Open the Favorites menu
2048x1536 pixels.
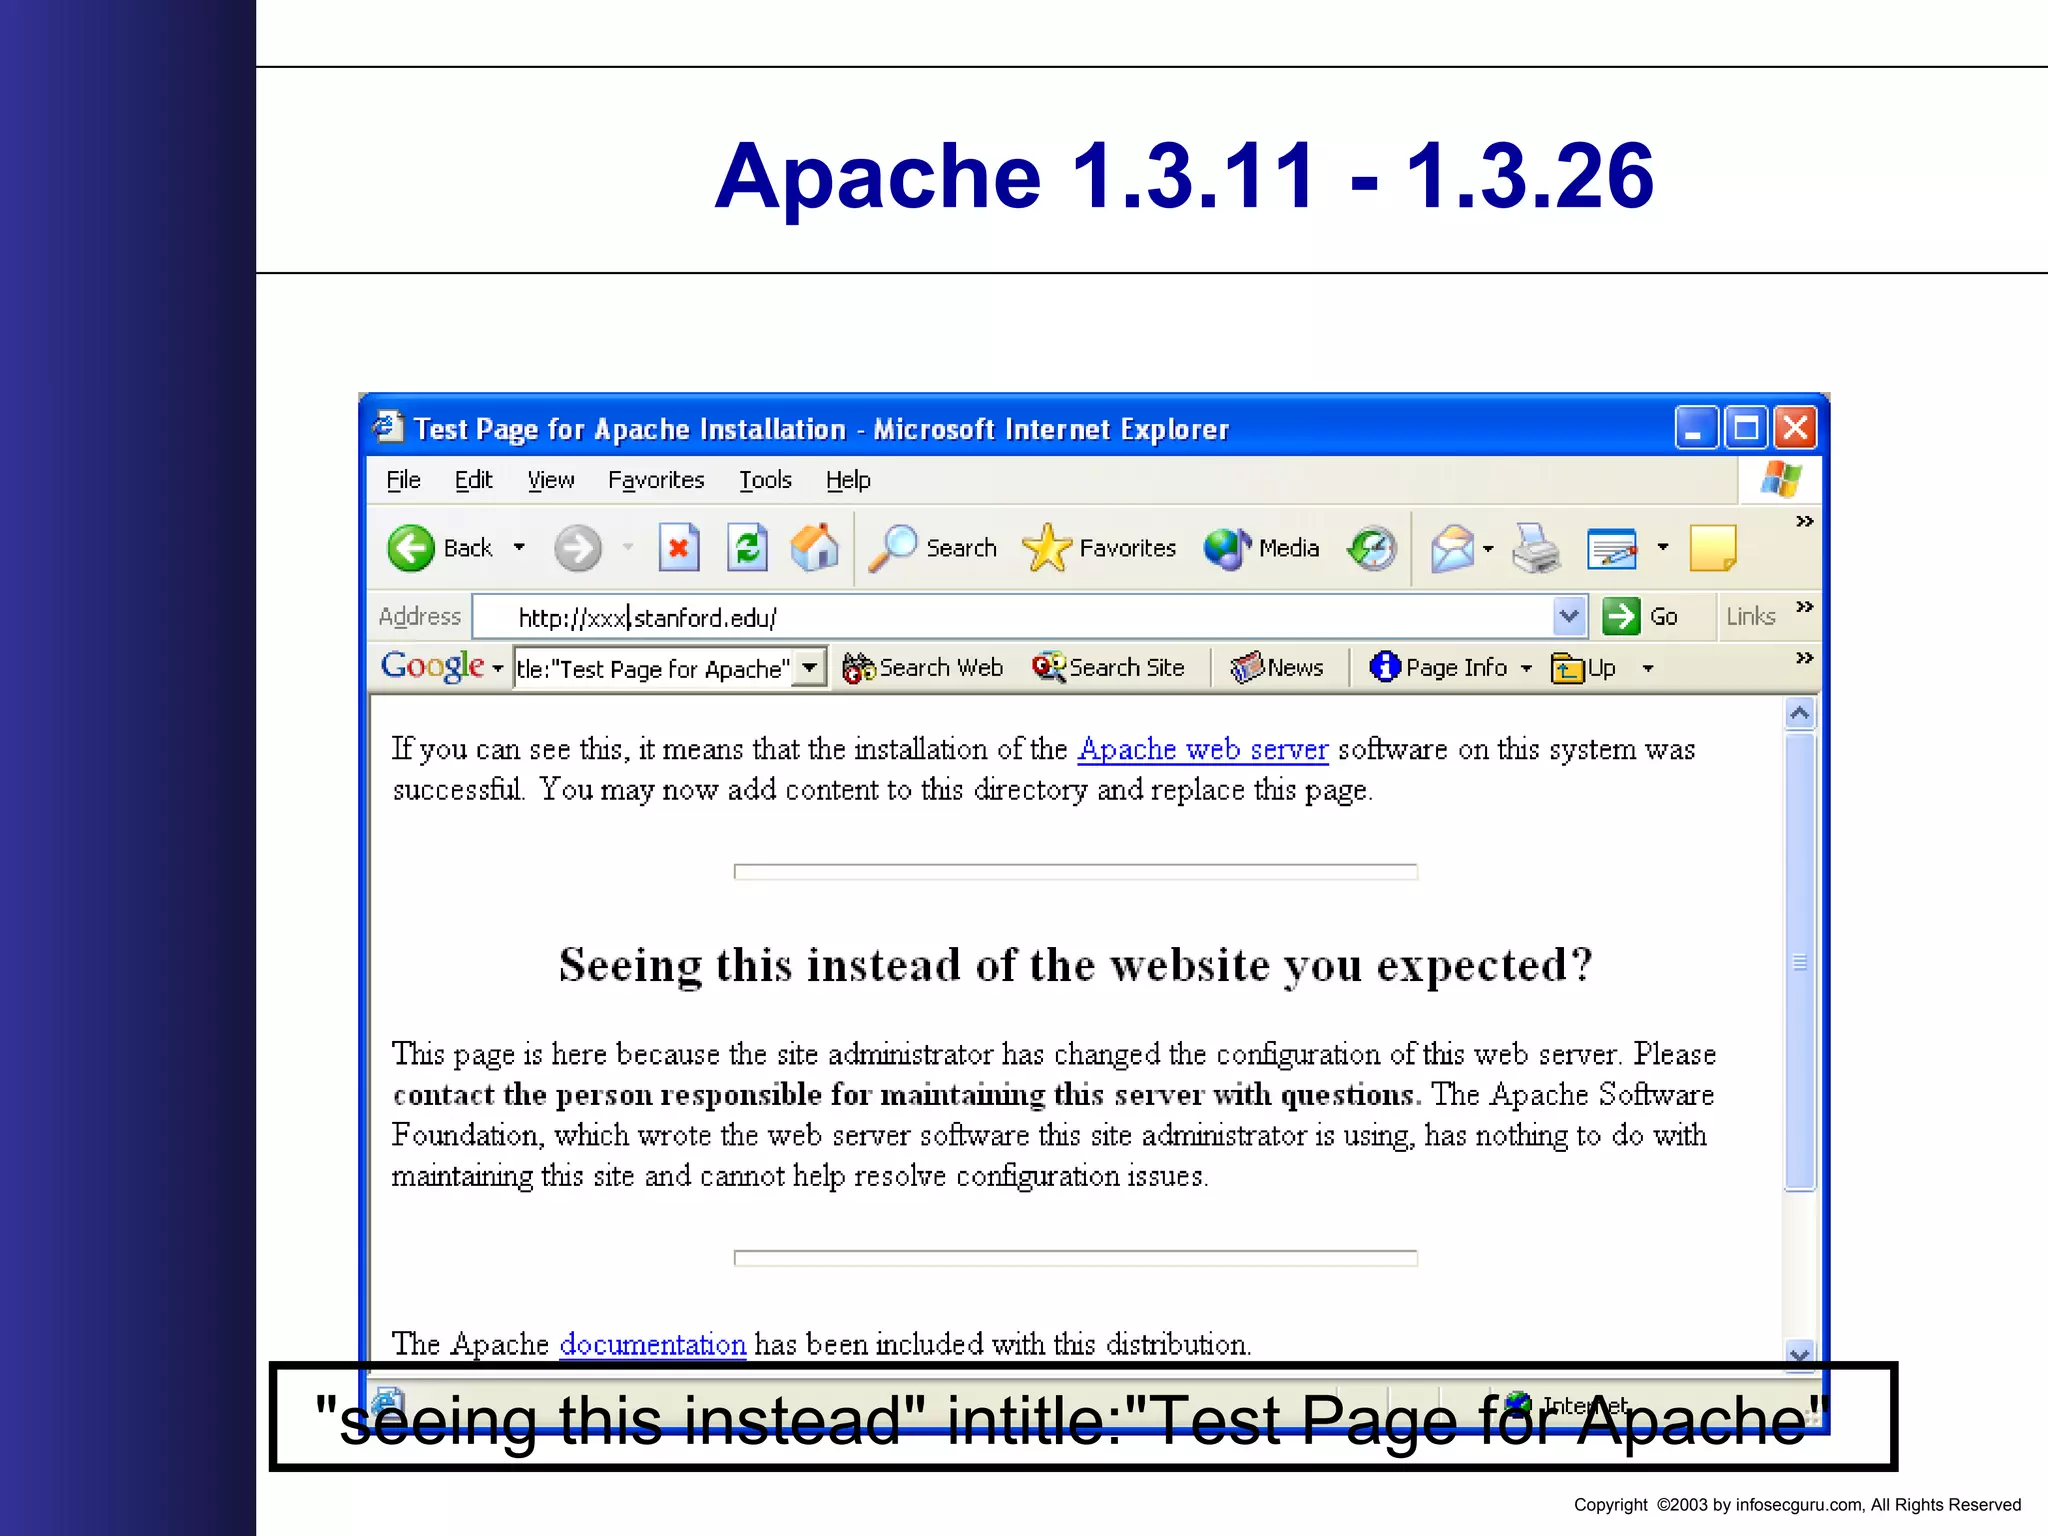click(656, 480)
